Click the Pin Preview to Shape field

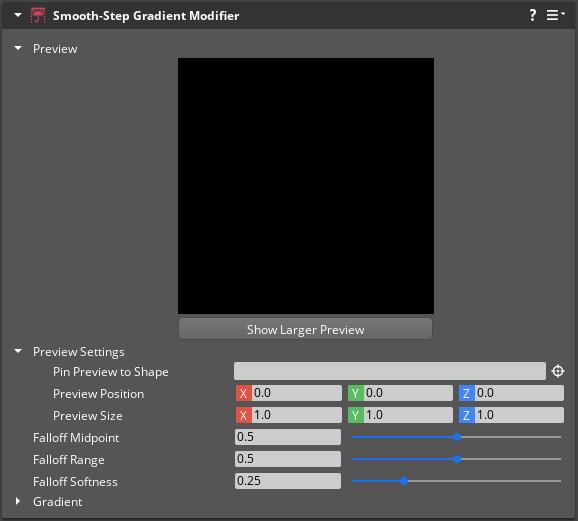[x=390, y=371]
